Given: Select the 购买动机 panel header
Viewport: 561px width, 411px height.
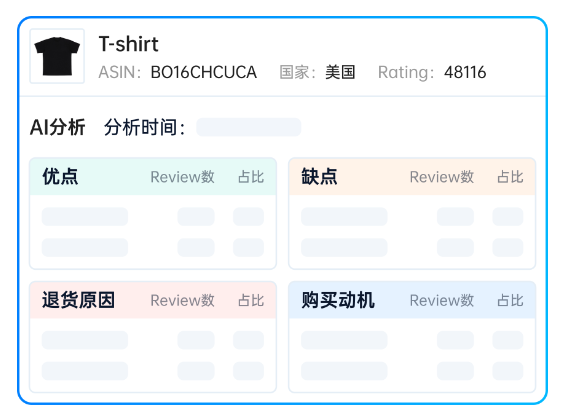Looking at the screenshot, I should click(412, 300).
